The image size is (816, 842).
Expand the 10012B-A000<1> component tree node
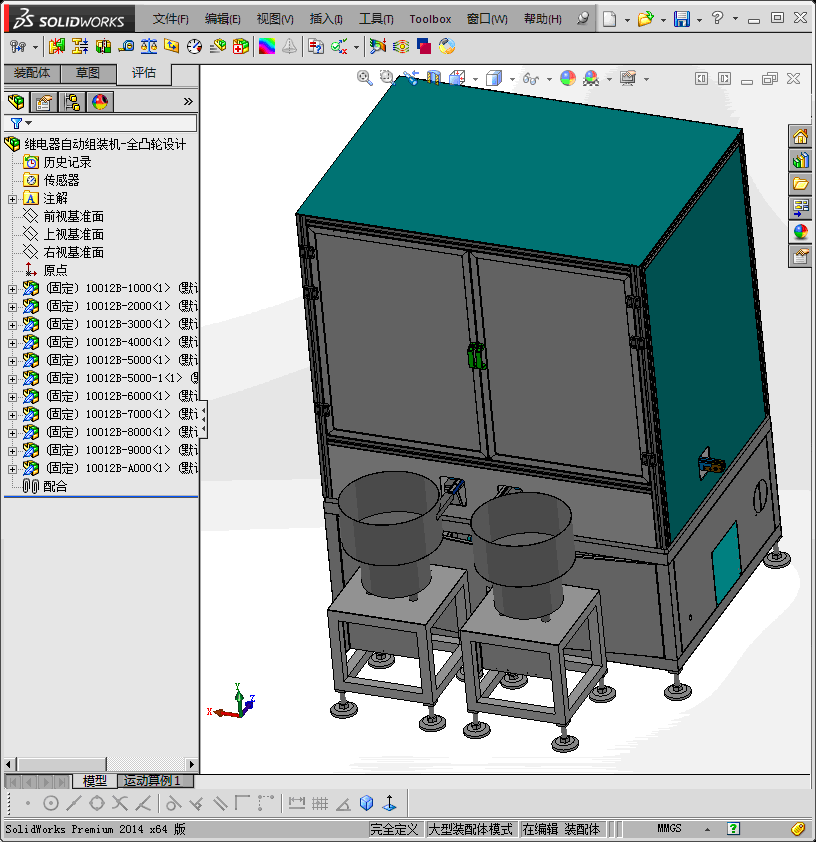click(x=12, y=469)
